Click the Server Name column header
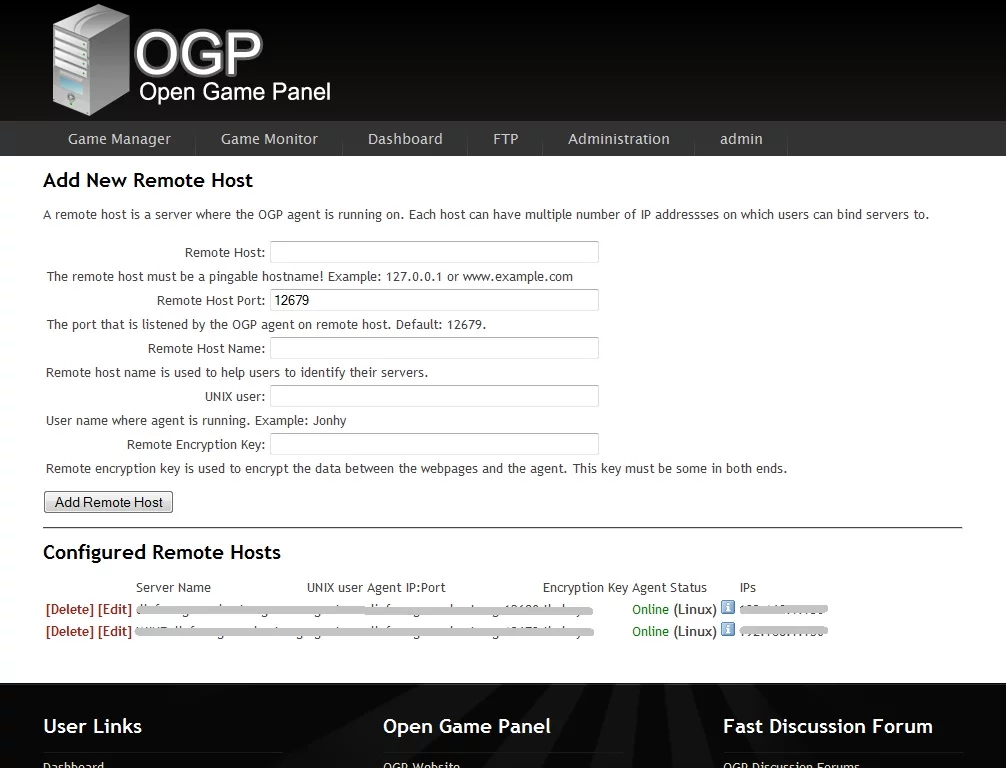This screenshot has height=768, width=1006. 173,588
